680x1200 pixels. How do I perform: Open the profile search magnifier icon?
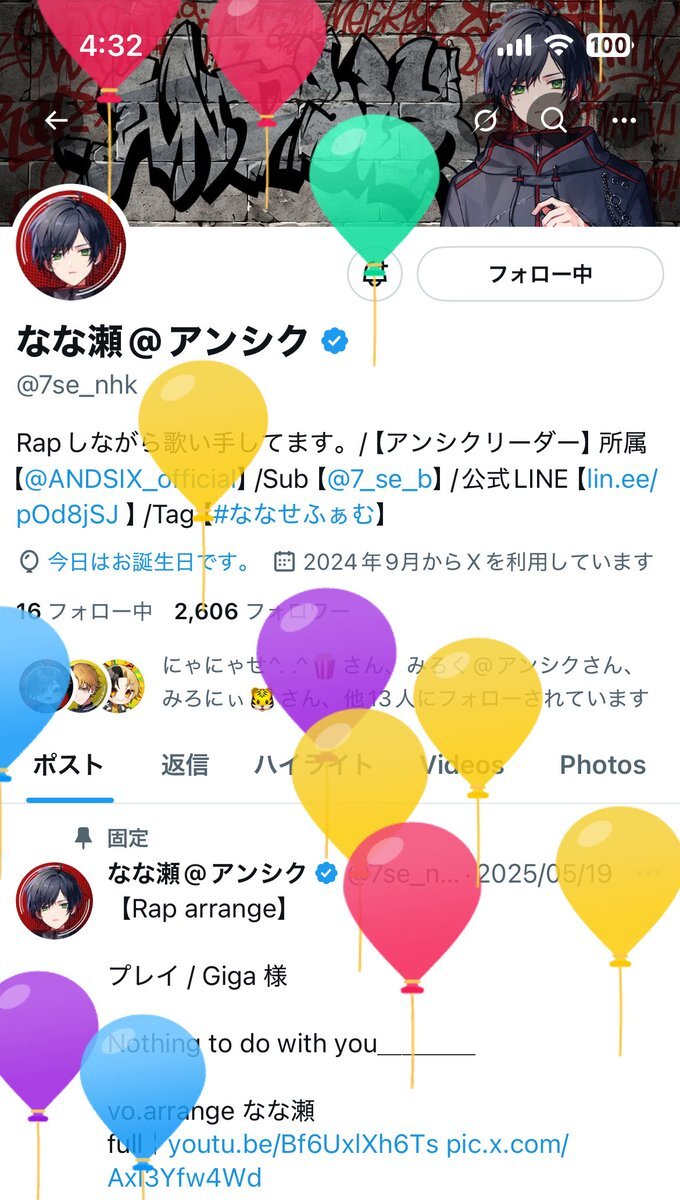[553, 121]
